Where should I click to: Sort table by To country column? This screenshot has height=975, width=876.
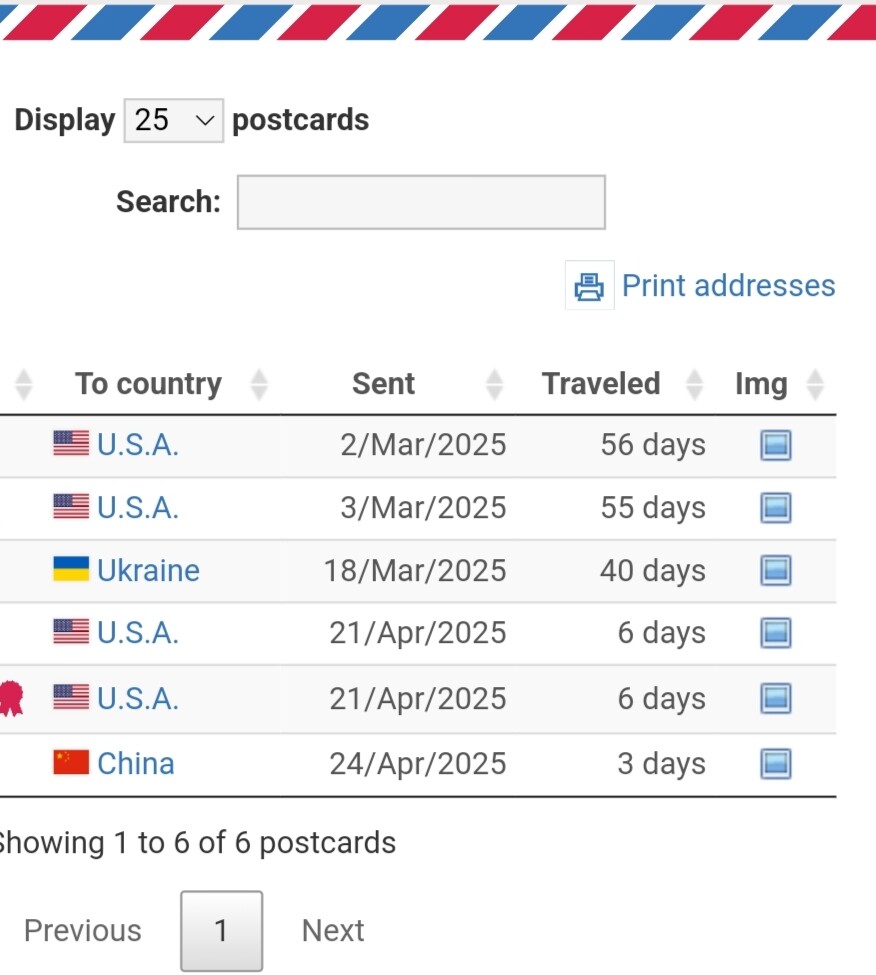click(148, 384)
